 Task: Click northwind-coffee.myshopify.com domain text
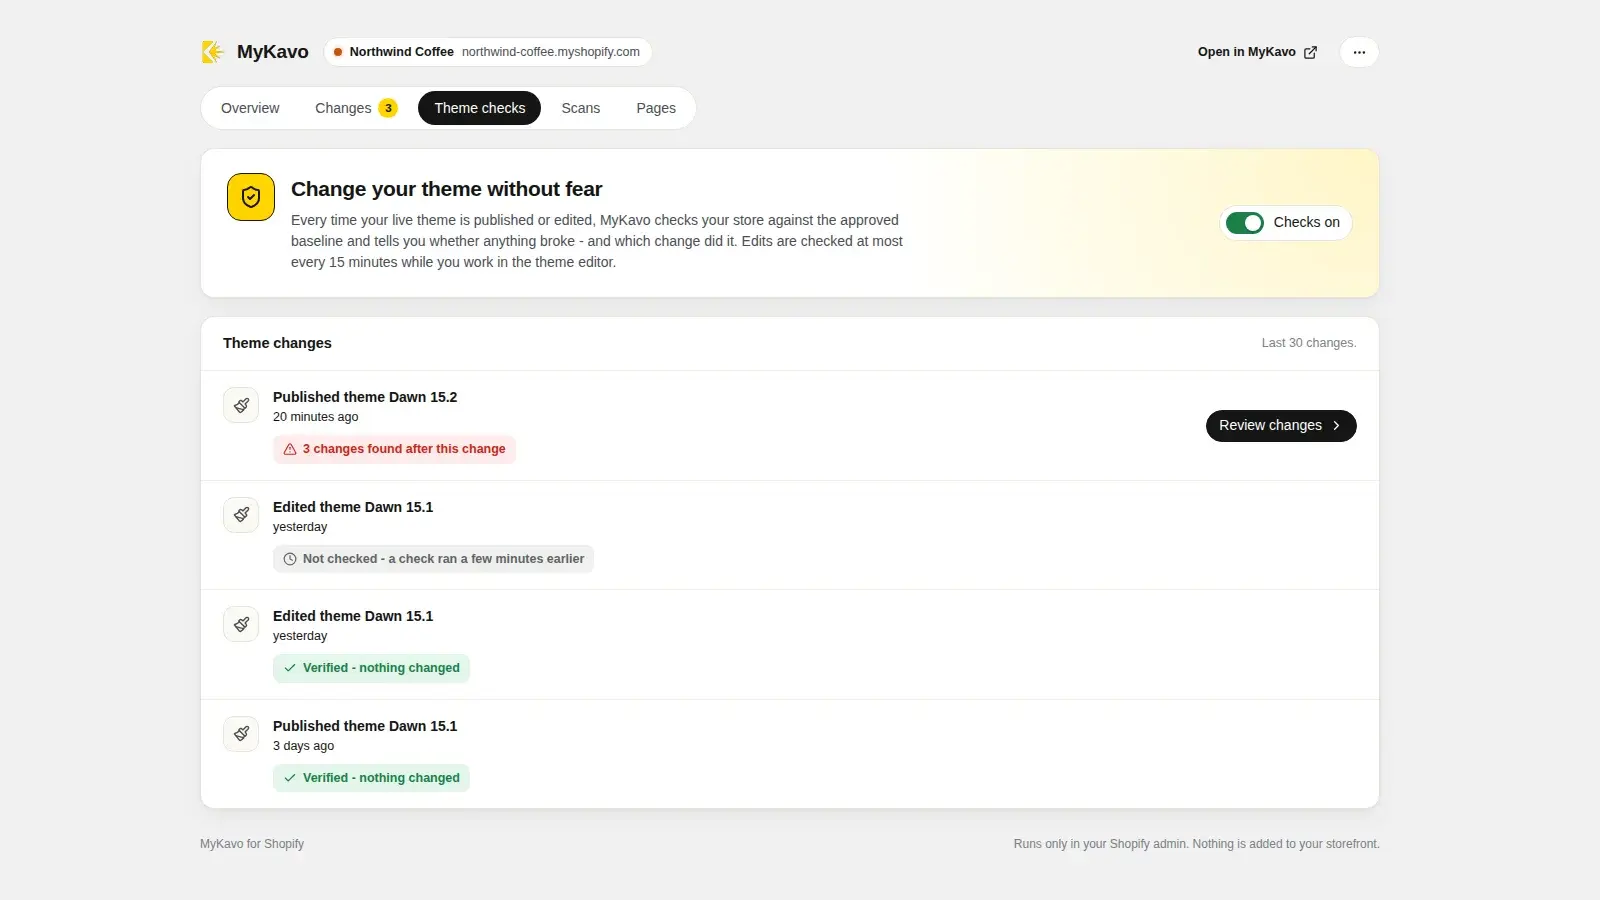pos(551,52)
